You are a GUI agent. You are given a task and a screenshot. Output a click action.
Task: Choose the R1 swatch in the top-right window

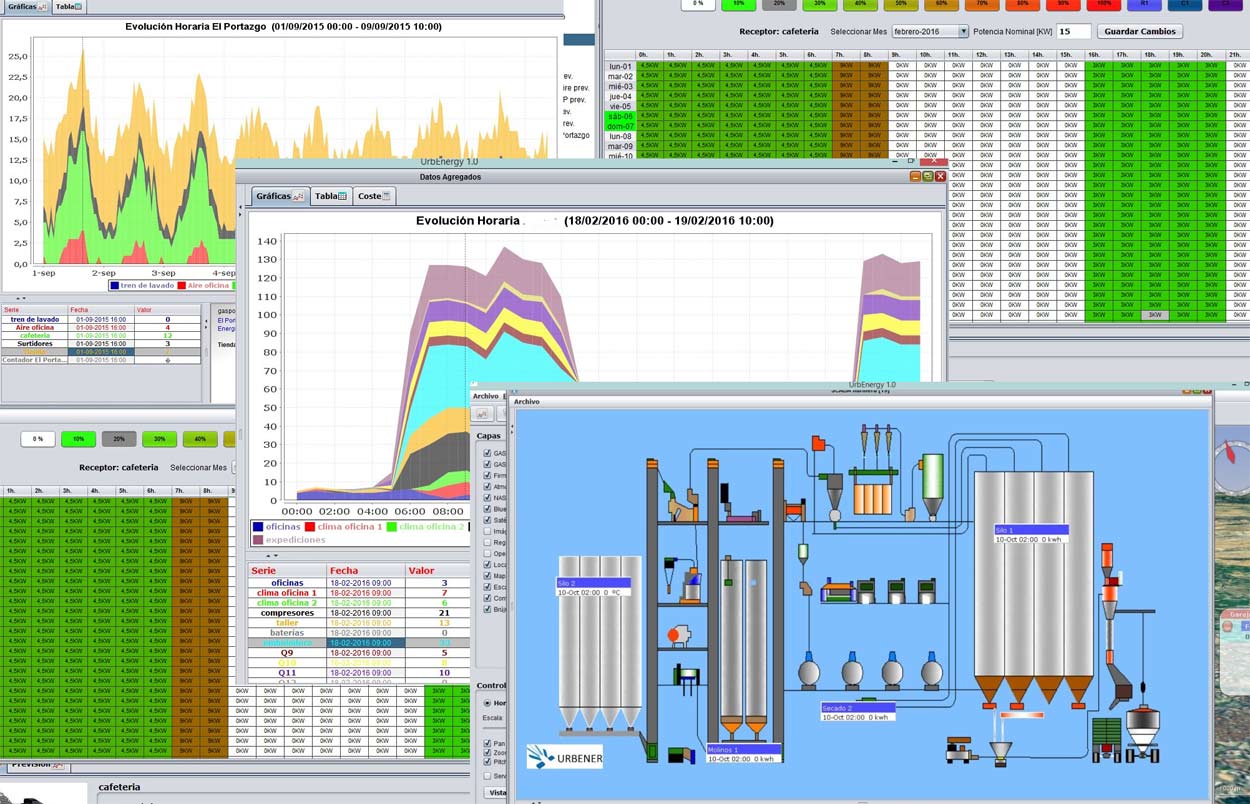point(1144,5)
